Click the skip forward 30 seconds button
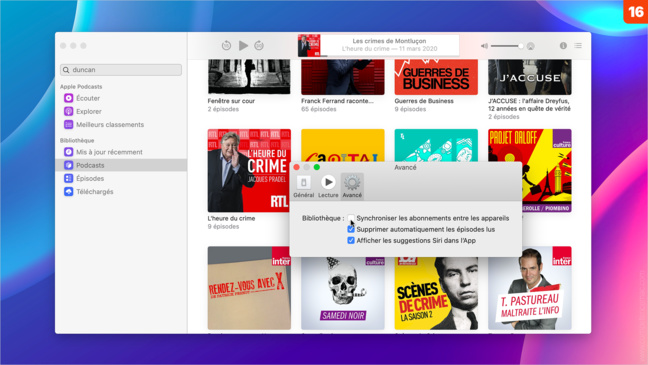 pyautogui.click(x=259, y=45)
